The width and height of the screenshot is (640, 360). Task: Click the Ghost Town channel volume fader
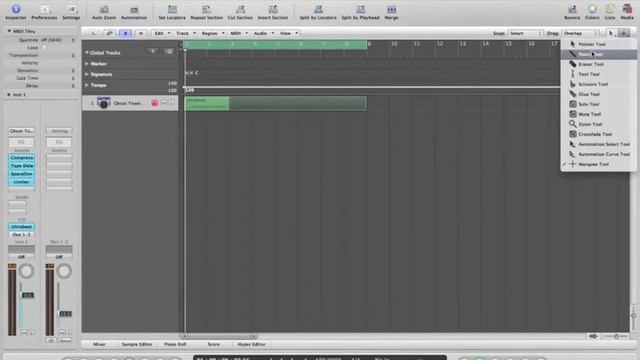[27, 295]
